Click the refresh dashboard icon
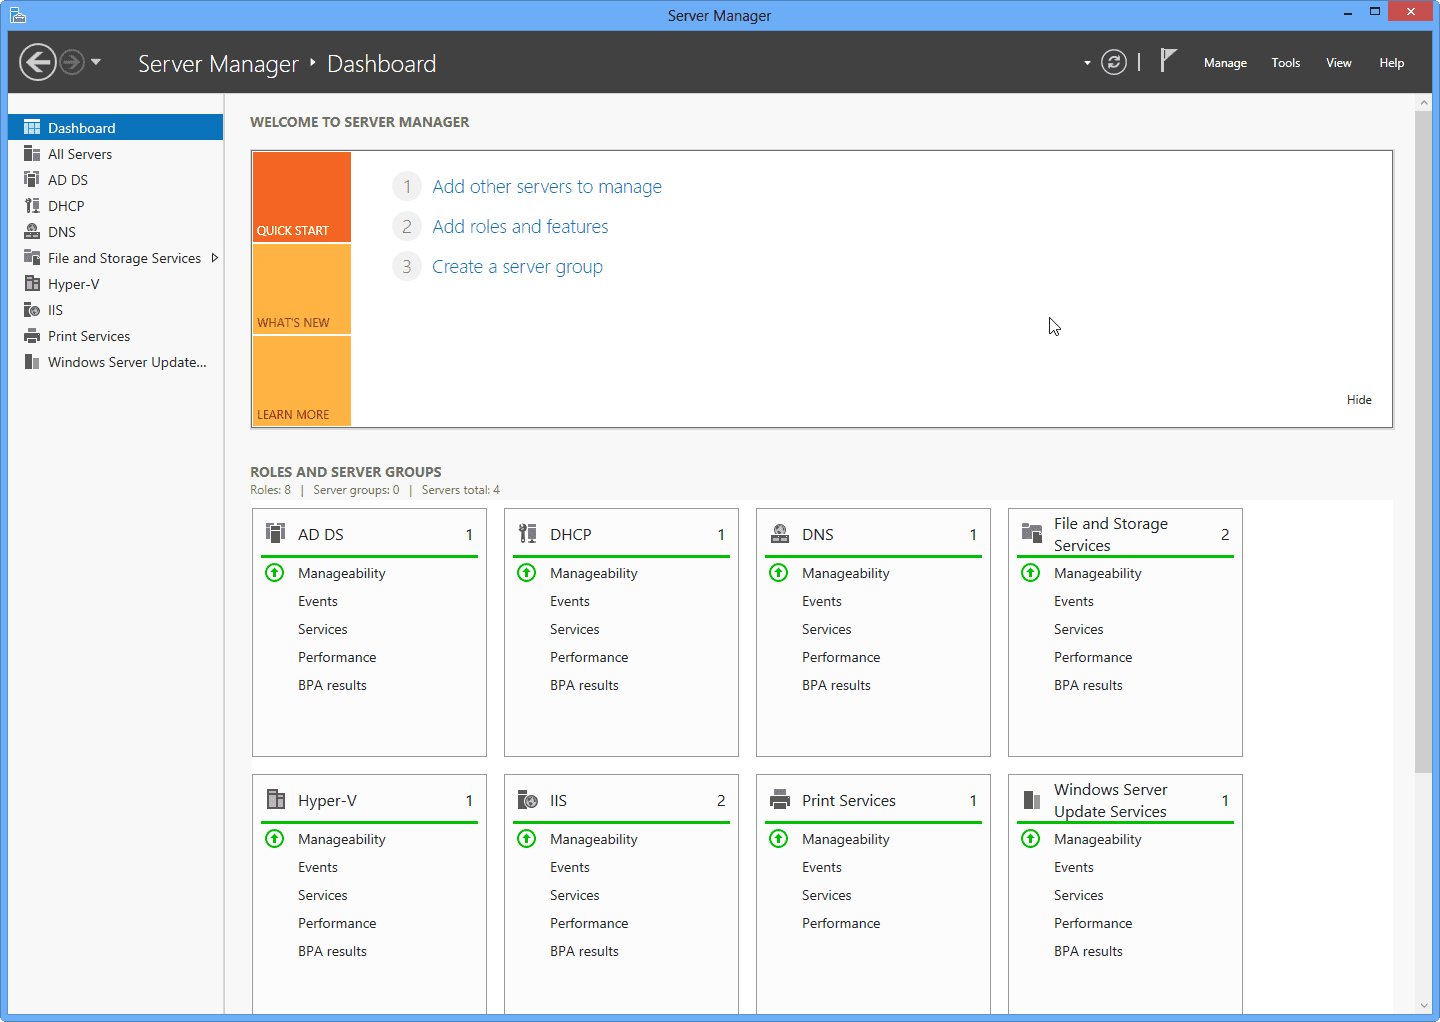The width and height of the screenshot is (1440, 1022). coord(1113,62)
